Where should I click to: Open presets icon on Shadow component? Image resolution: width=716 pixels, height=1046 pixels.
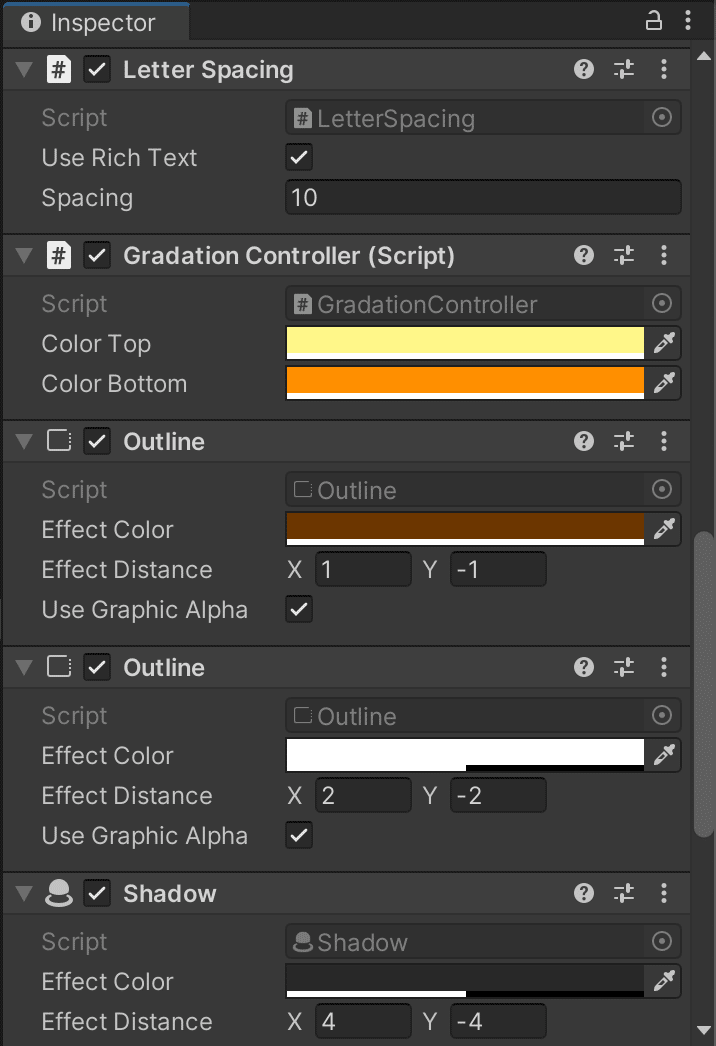624,893
